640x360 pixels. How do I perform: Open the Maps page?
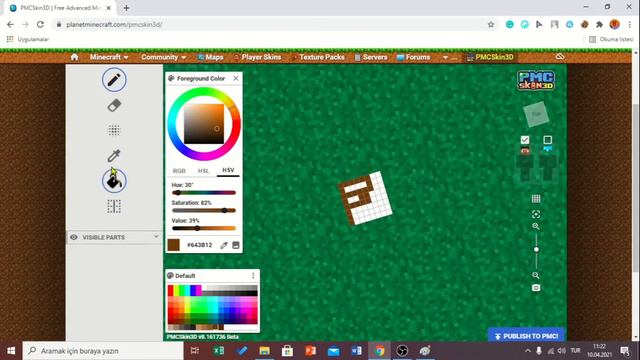coord(211,57)
